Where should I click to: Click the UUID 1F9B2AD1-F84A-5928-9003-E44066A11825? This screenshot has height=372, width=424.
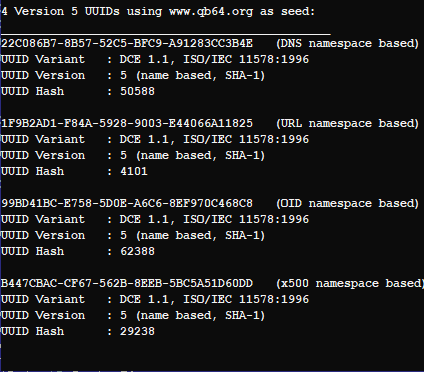127,124
